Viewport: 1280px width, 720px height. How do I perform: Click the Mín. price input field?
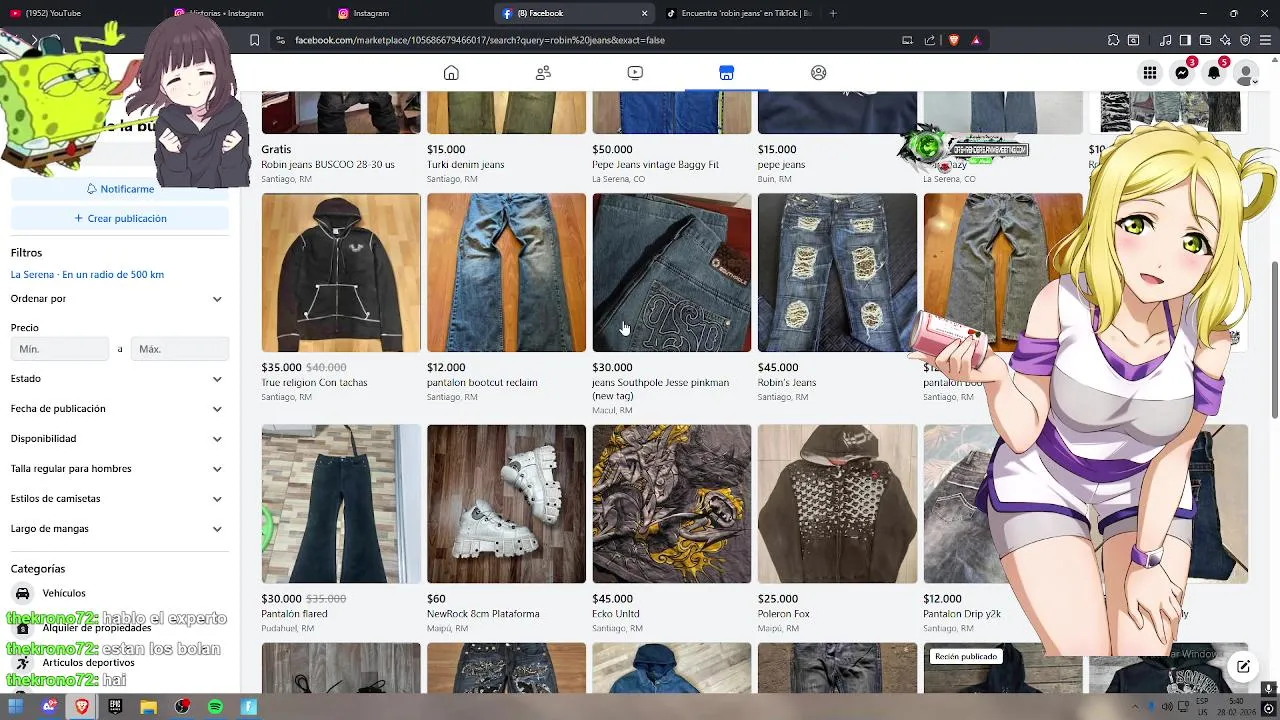[60, 349]
